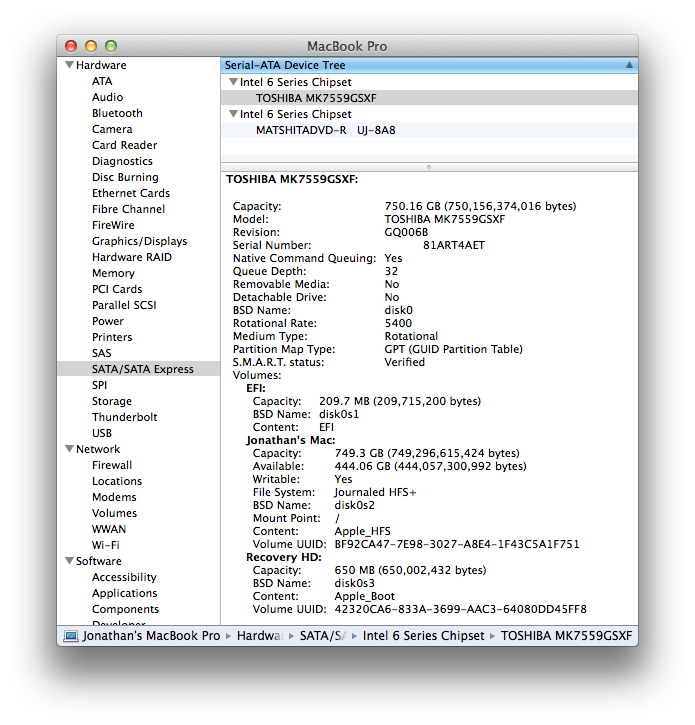Select Thunderbolt in the sidebar
The width and height of the screenshot is (695, 725).
pos(124,417)
